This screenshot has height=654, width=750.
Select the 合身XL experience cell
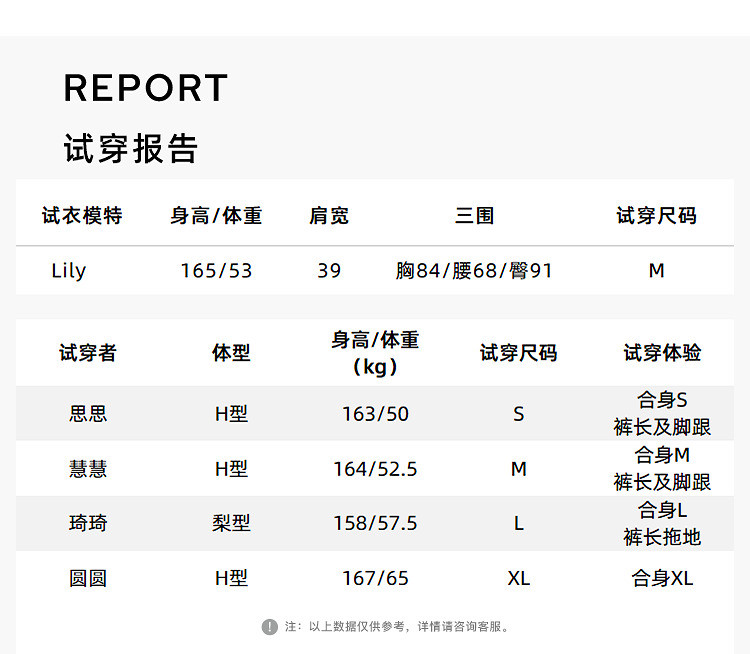[662, 578]
